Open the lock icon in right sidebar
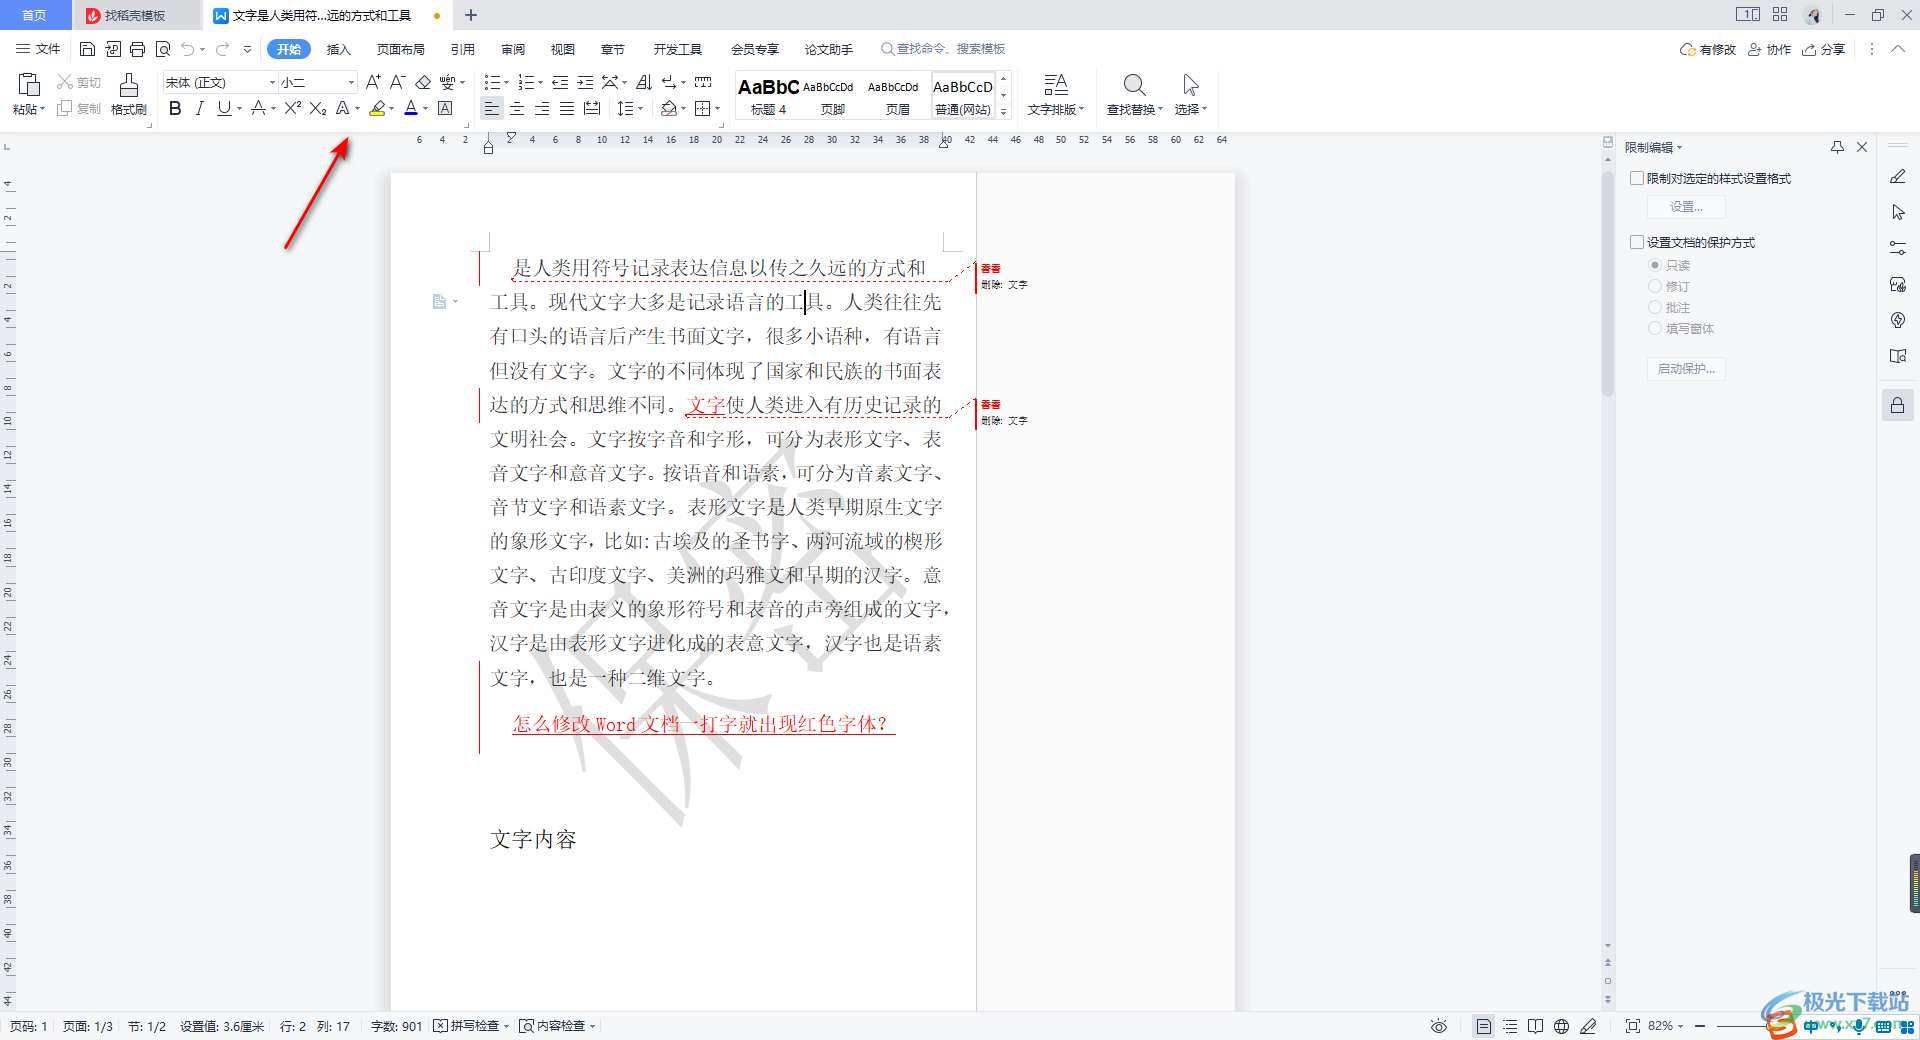This screenshot has height=1040, width=1920. pyautogui.click(x=1897, y=405)
